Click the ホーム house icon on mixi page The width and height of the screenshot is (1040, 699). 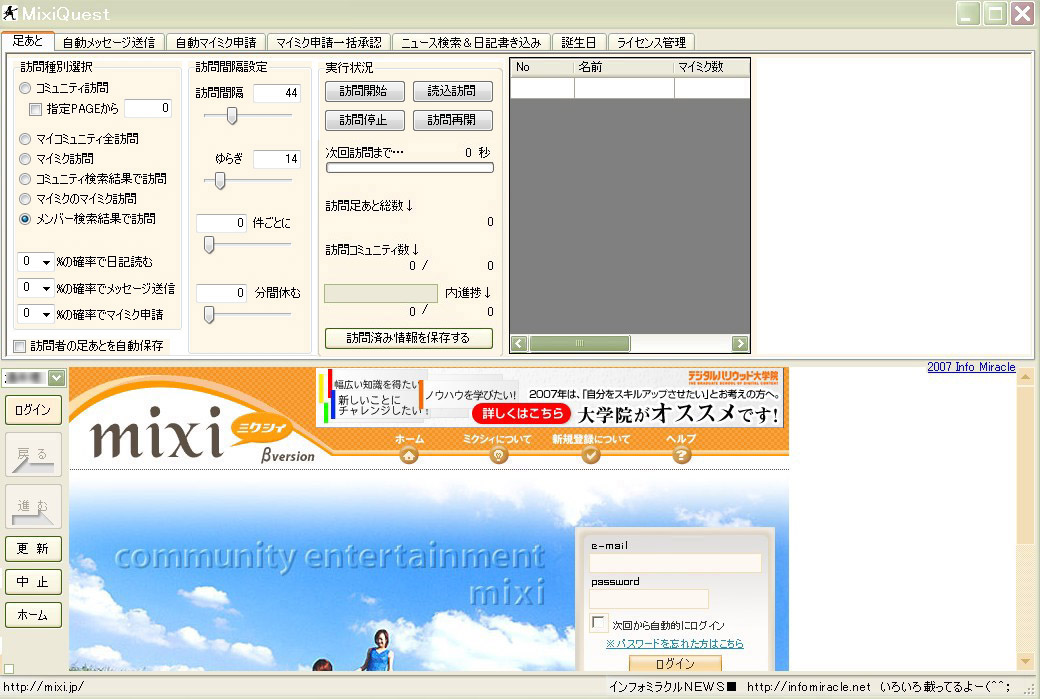coord(409,455)
